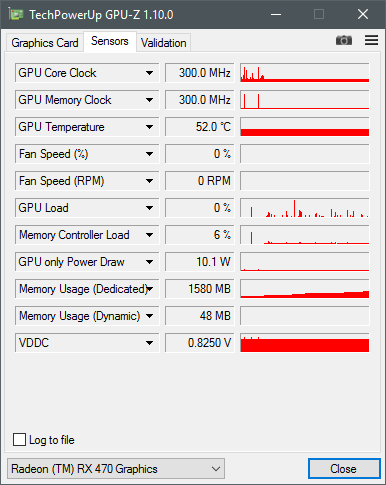Click the Memory Usage (Dedicated) graph
Viewport: 386px width, 485px height.
pyautogui.click(x=305, y=289)
